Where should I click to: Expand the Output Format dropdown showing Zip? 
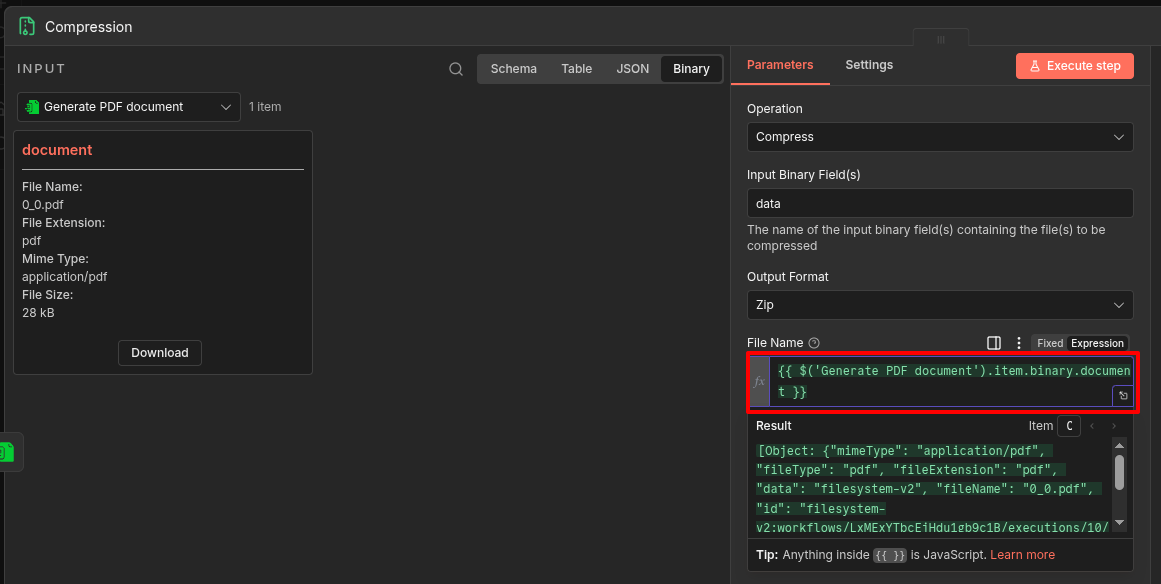[x=939, y=305]
